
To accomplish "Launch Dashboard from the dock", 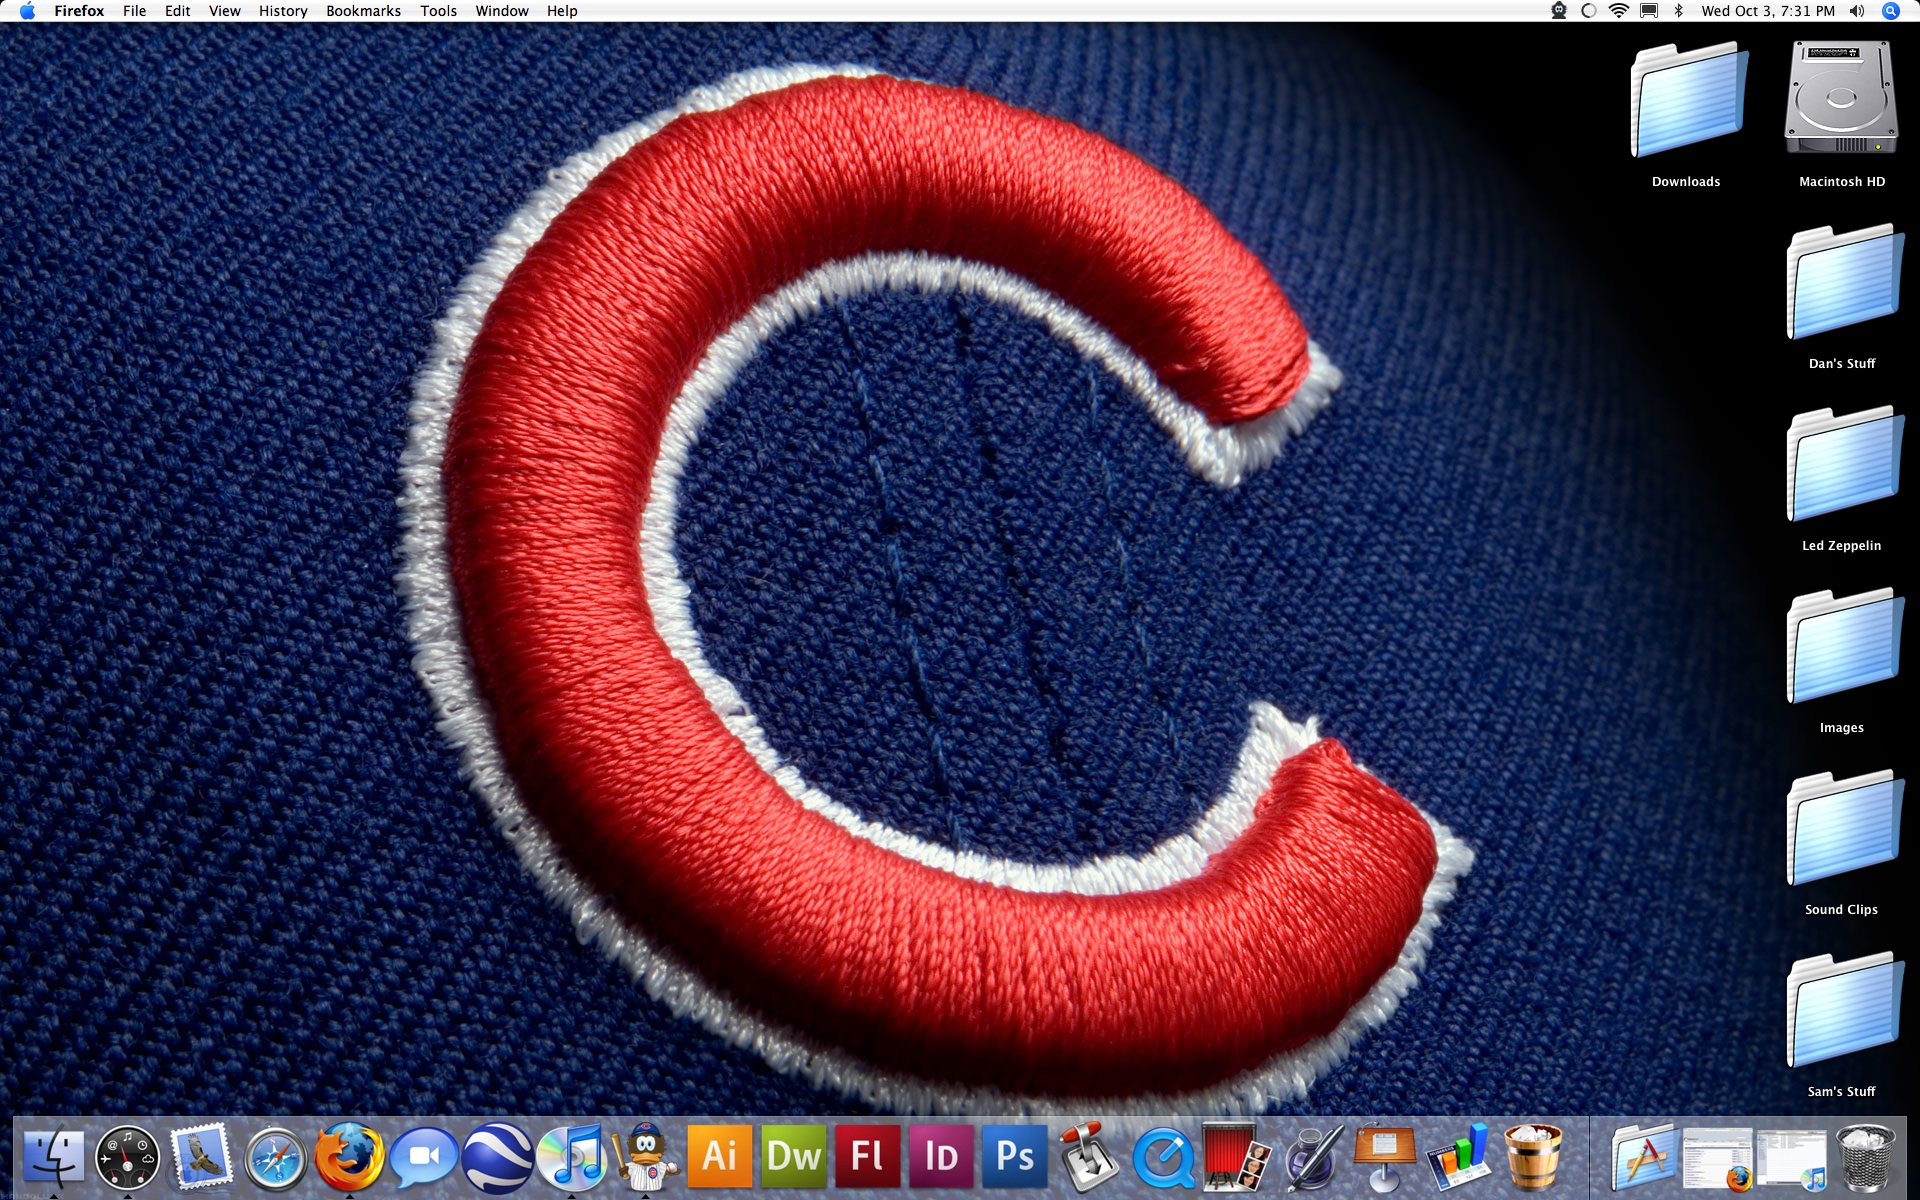I will [x=127, y=1157].
